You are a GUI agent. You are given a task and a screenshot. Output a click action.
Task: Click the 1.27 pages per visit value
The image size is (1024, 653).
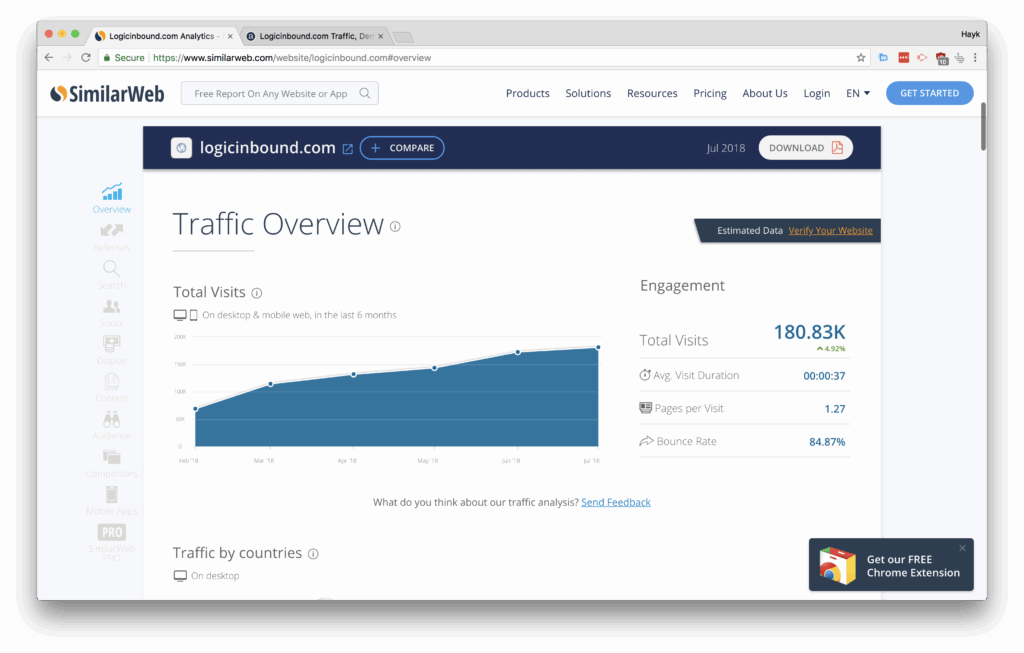[x=835, y=409]
